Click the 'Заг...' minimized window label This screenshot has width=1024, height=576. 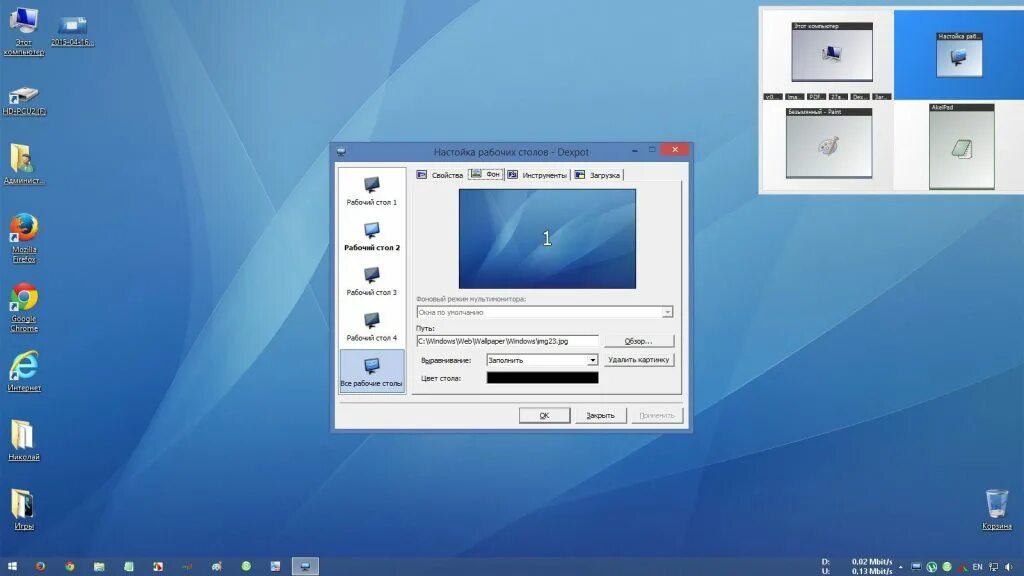tap(882, 97)
